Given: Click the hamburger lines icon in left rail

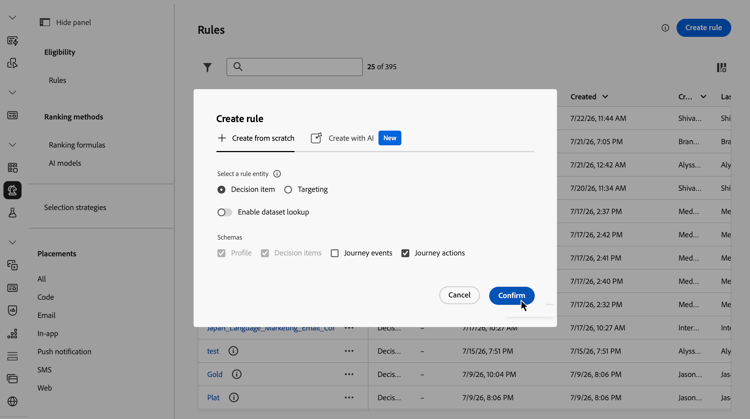Looking at the screenshot, I should point(12,356).
